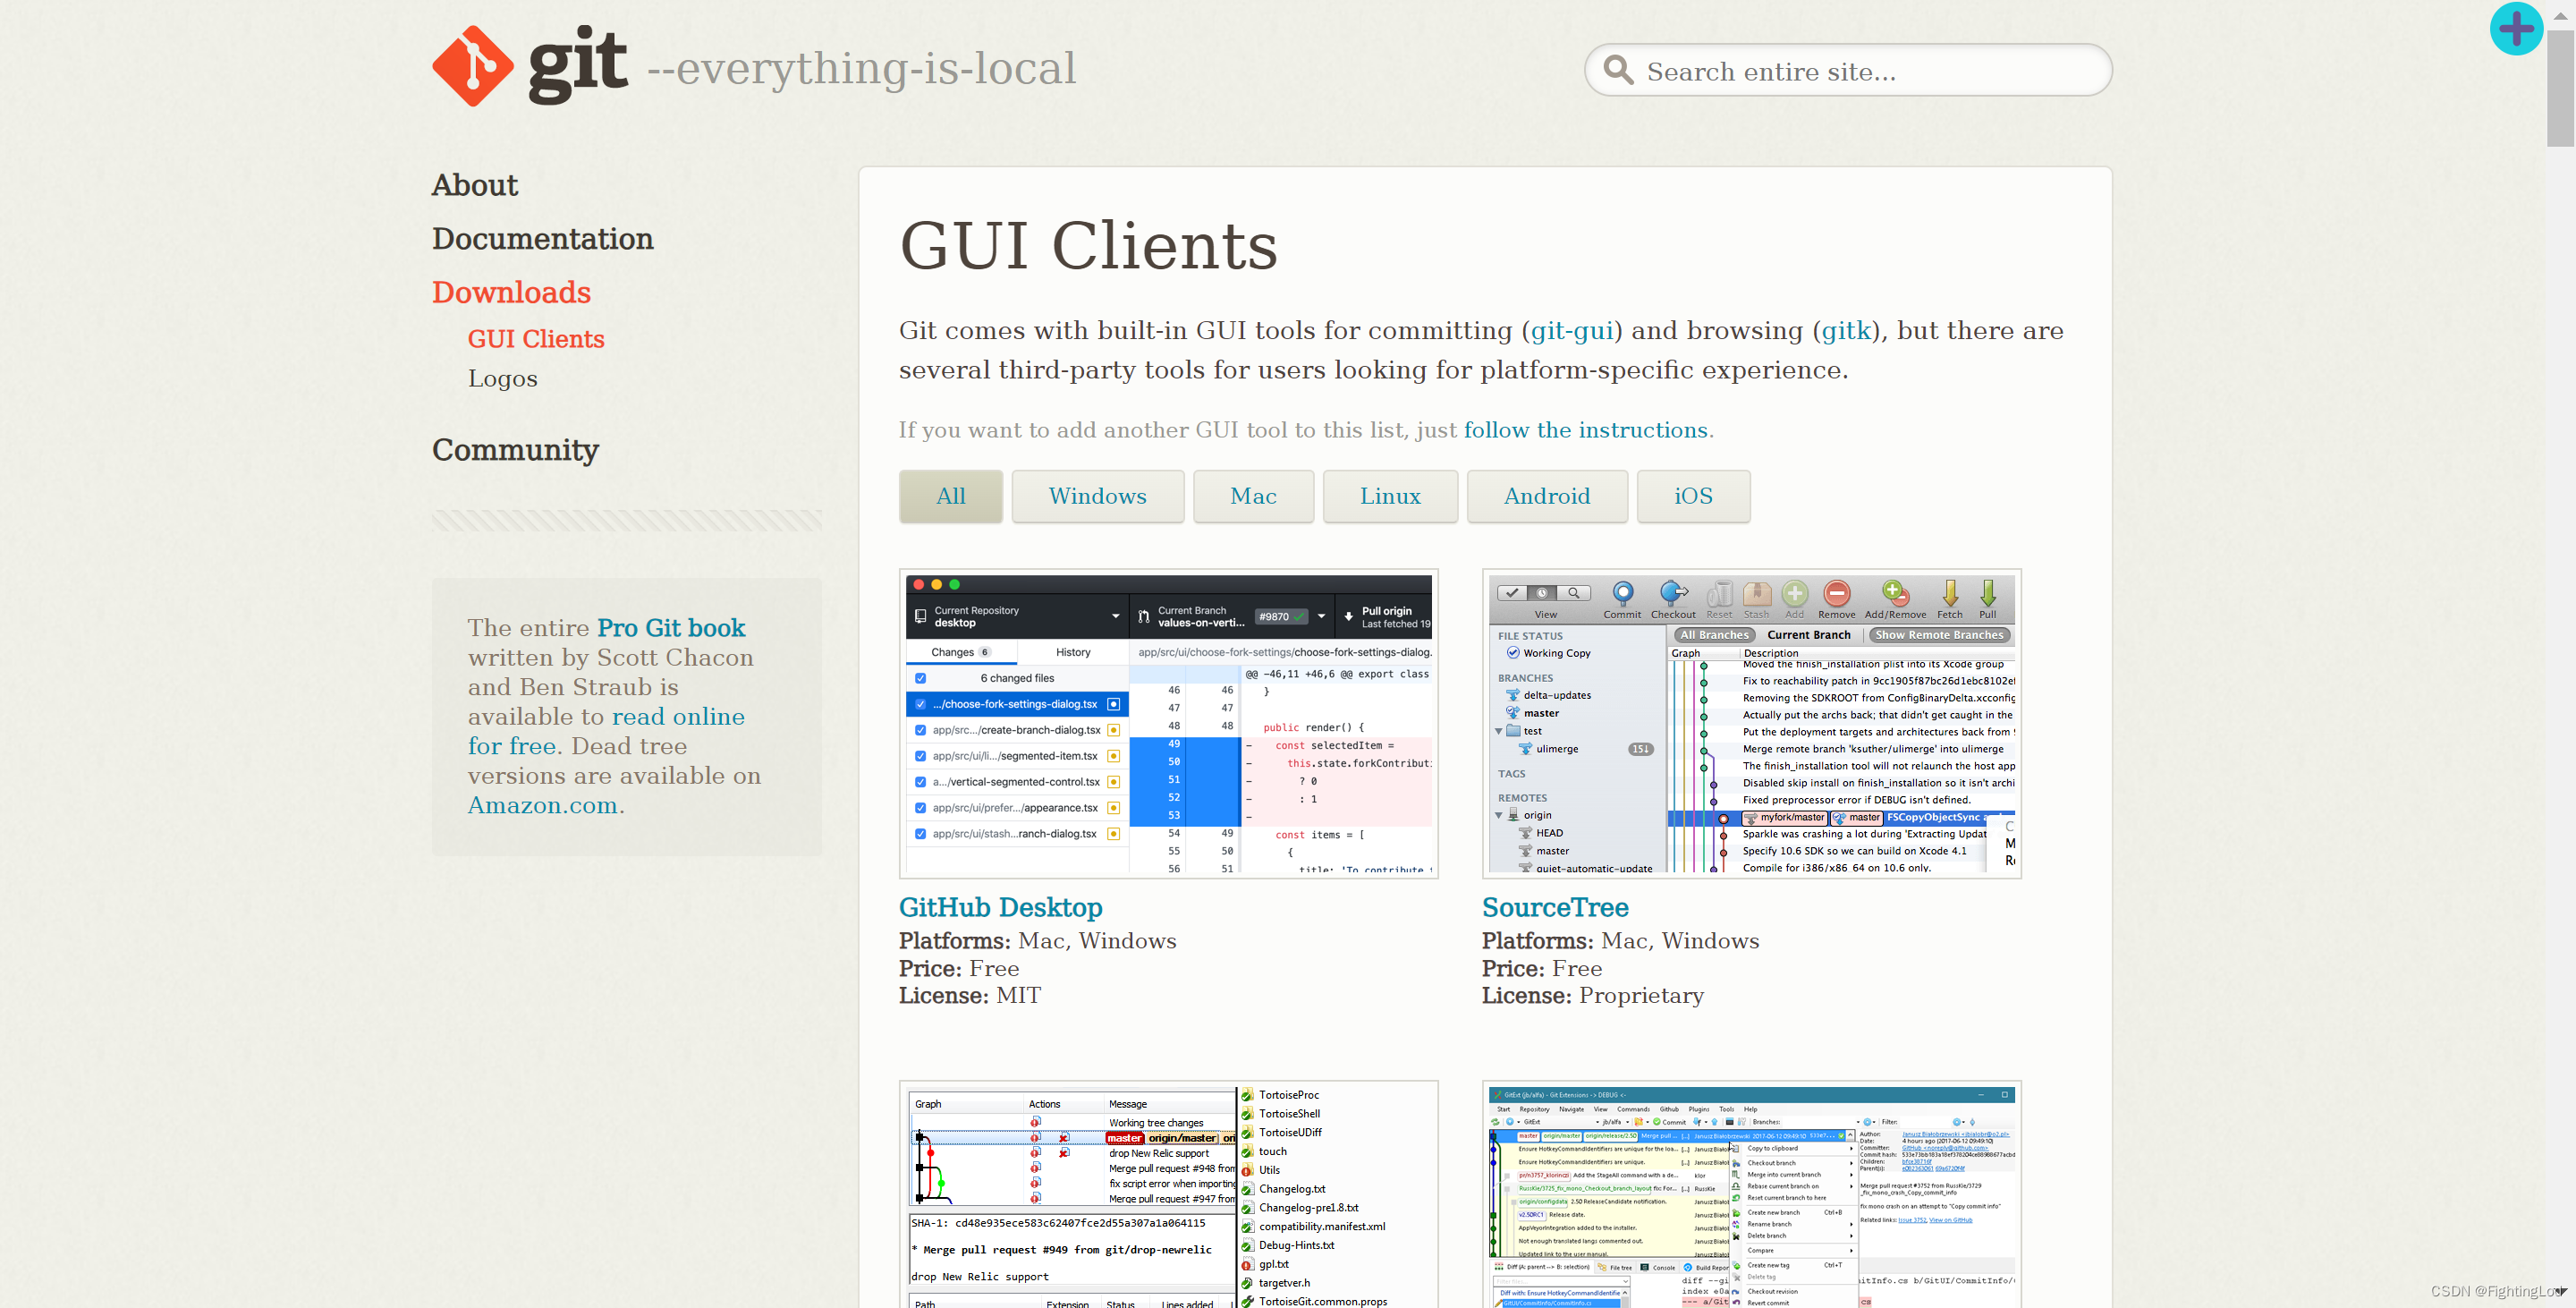2576x1308 pixels.
Task: Open the GitHub Desktop title link
Action: coord(1001,907)
